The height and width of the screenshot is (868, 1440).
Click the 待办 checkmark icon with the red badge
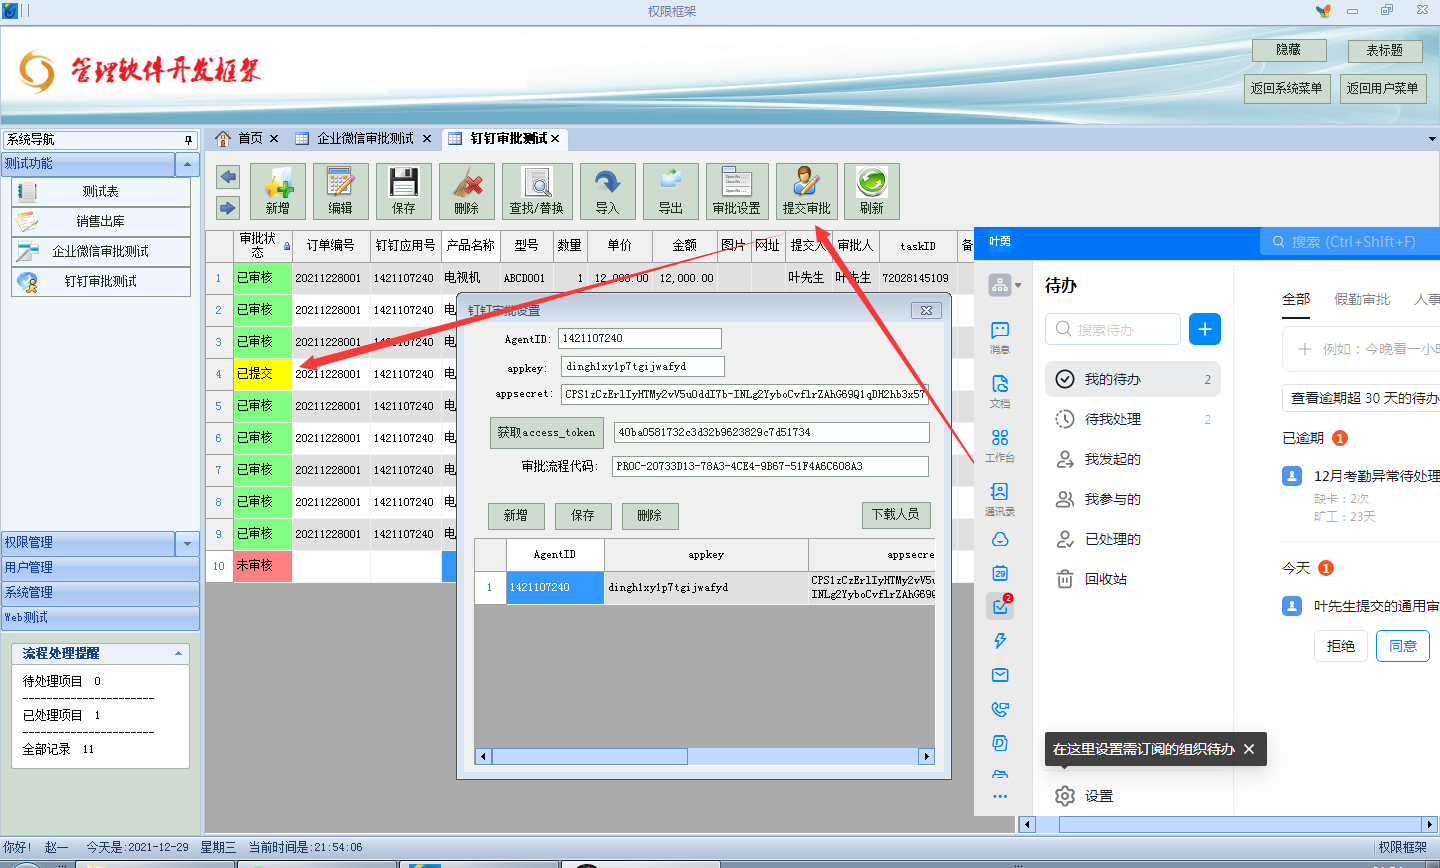tap(1000, 605)
